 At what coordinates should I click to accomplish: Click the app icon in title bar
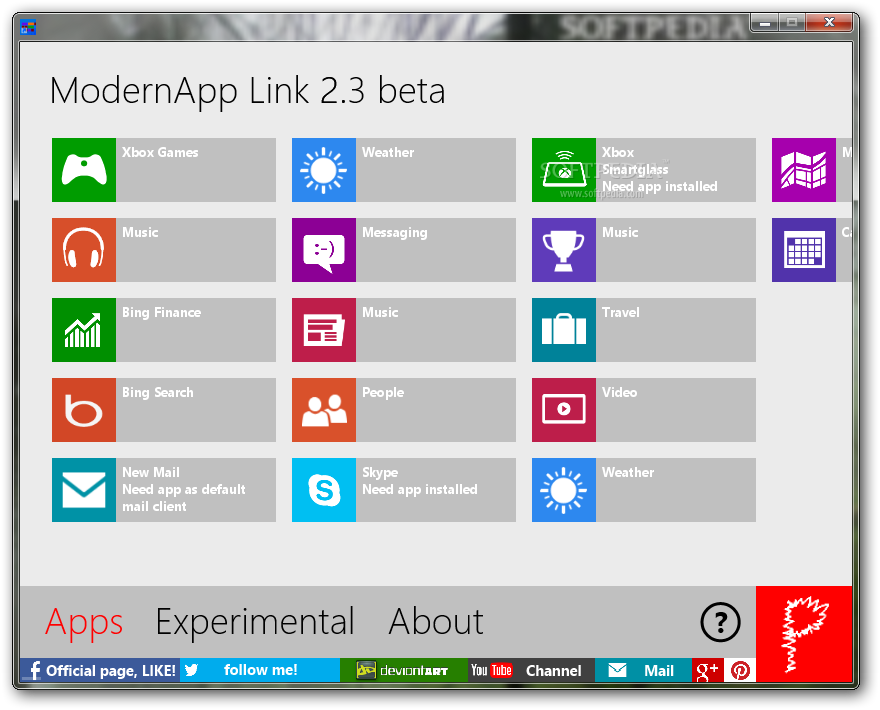pyautogui.click(x=28, y=26)
